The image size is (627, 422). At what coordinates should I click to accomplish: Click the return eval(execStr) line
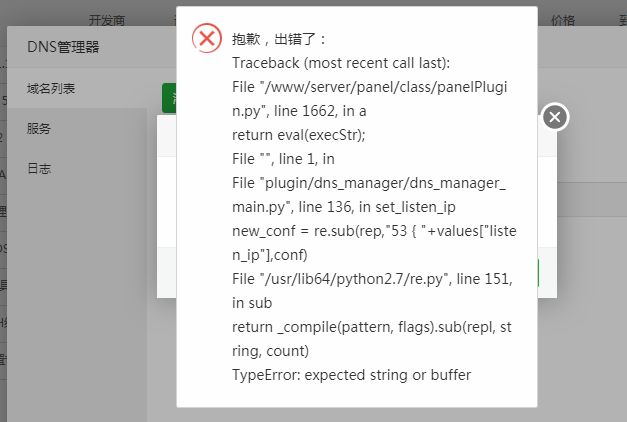point(299,135)
